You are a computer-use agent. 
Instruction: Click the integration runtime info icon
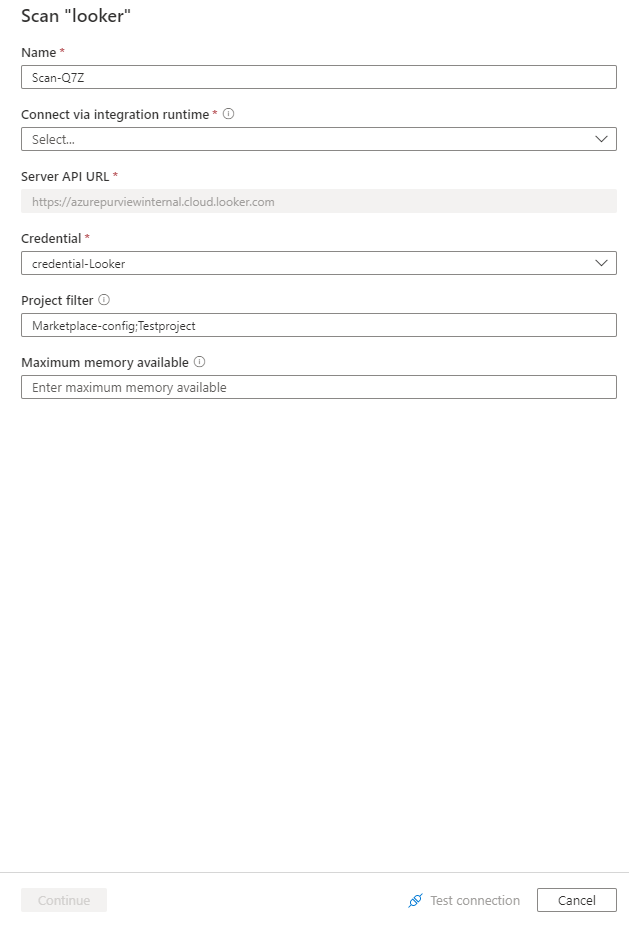229,114
